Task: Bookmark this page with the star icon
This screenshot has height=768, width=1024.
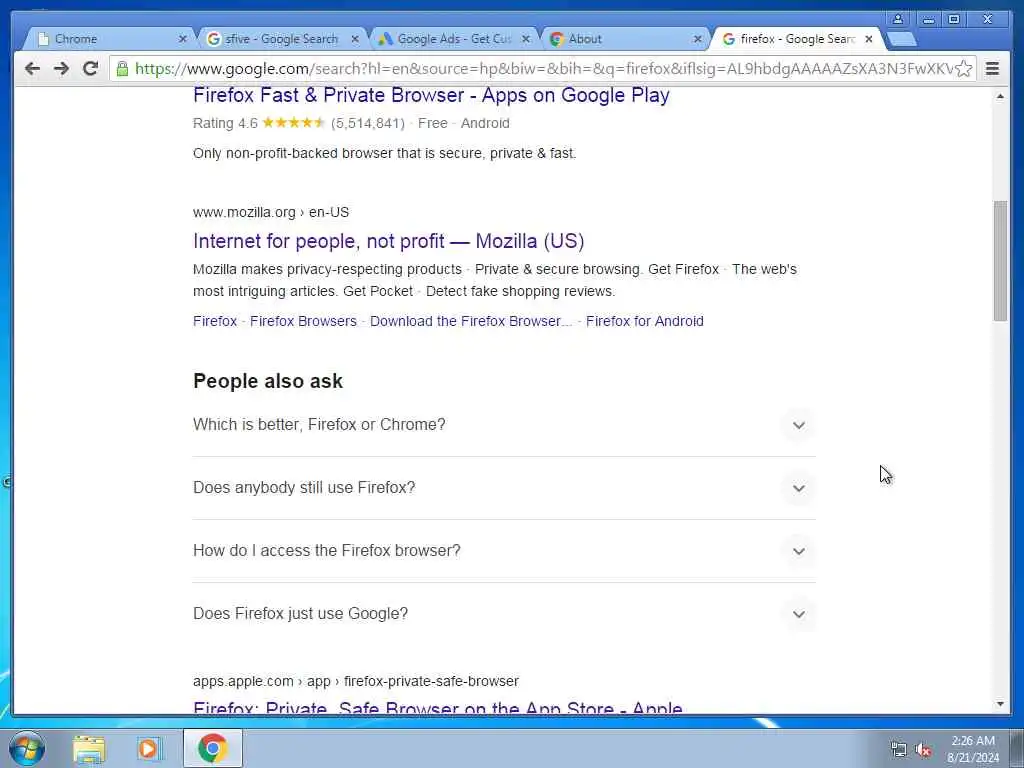Action: tap(963, 69)
